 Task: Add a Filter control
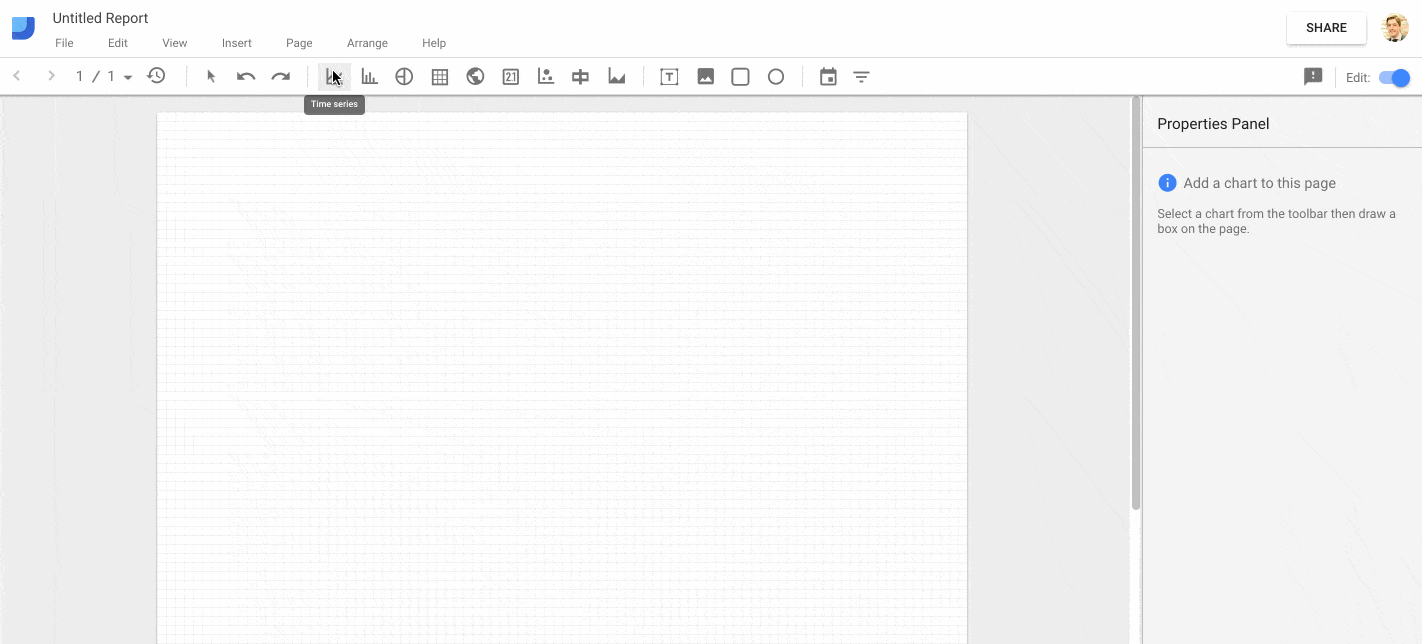click(862, 76)
